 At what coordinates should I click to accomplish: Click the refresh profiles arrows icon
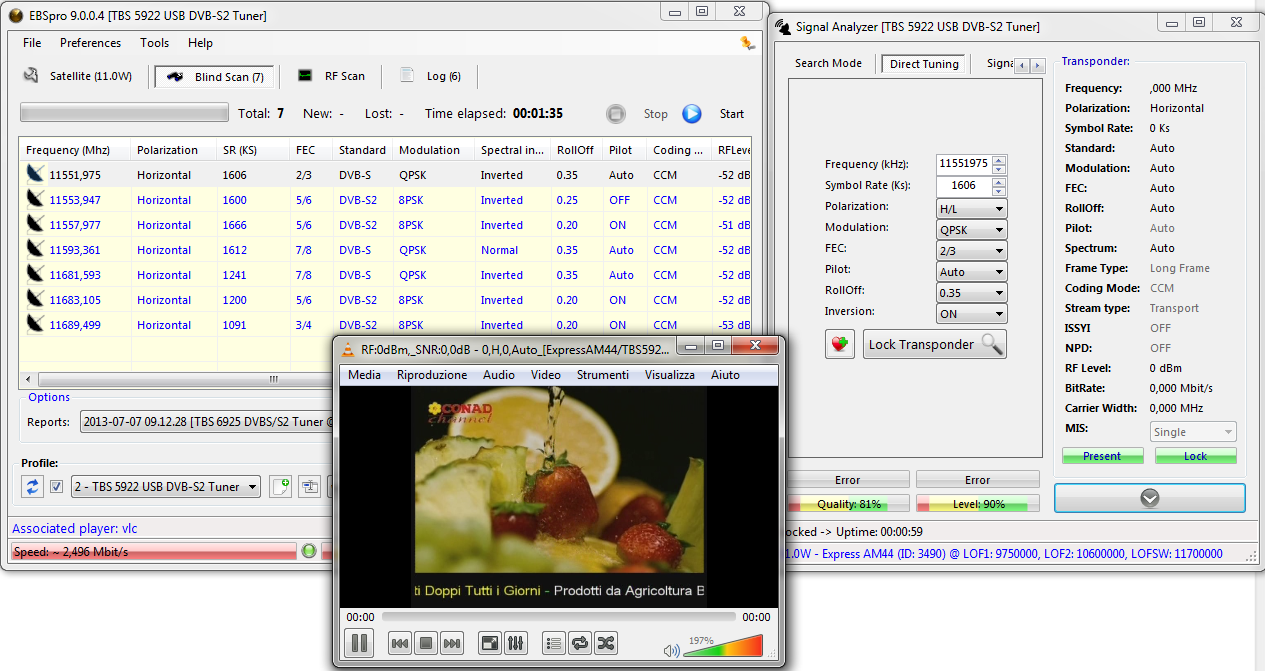tap(32, 487)
